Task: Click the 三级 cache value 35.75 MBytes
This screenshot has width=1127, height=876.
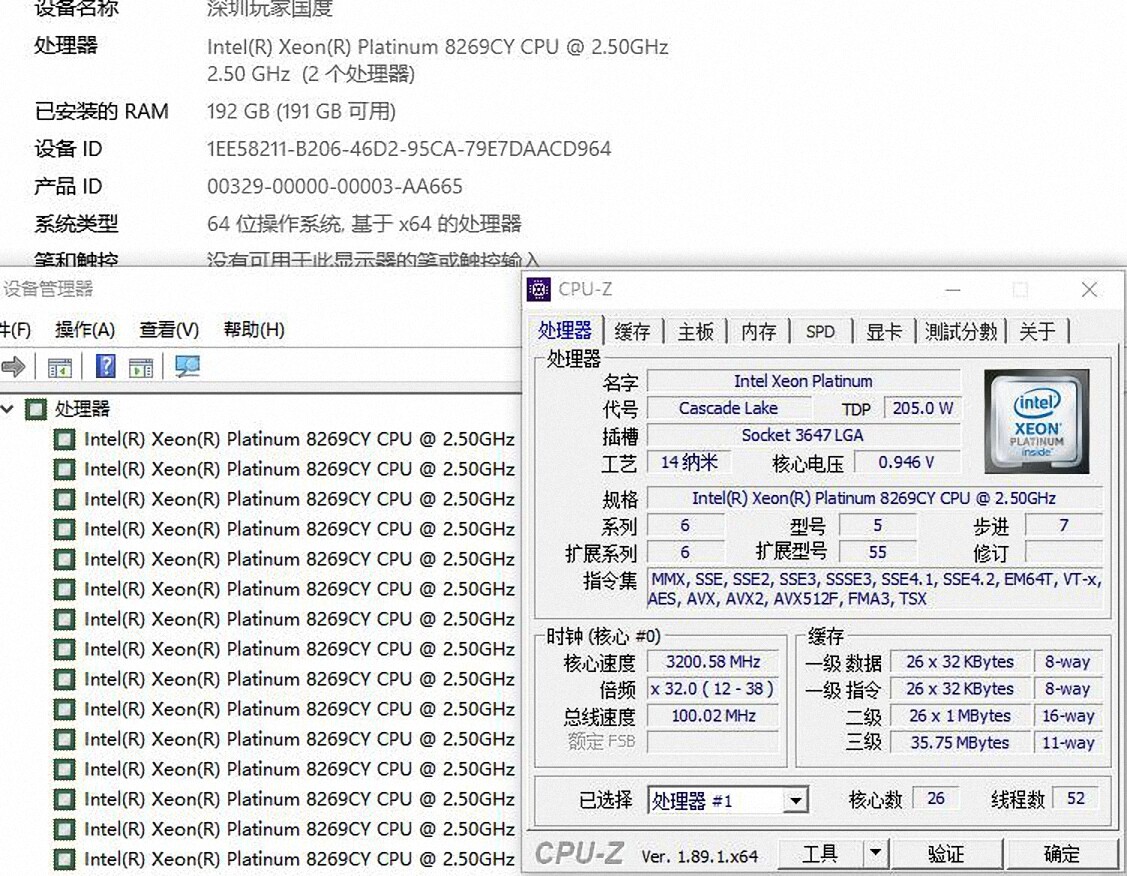Action: pos(960,742)
